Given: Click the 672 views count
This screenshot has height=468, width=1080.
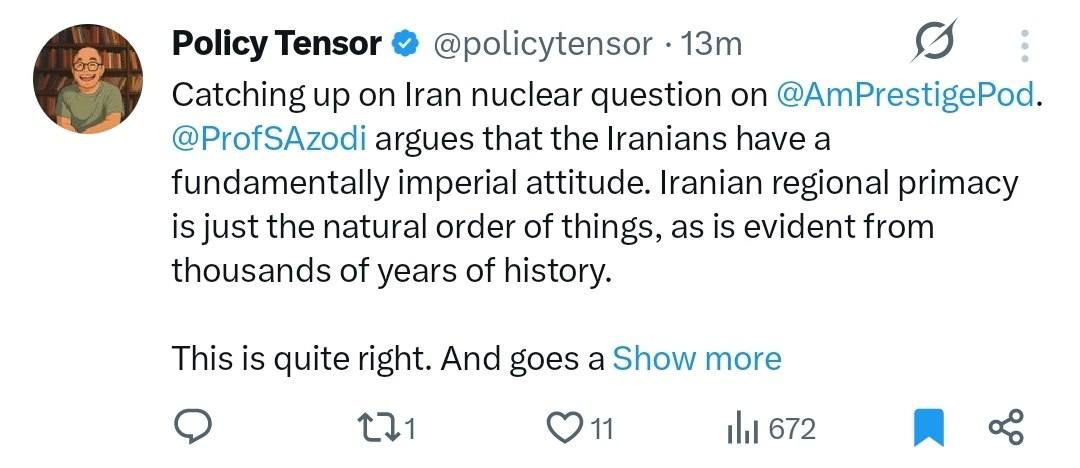Looking at the screenshot, I should (792, 429).
